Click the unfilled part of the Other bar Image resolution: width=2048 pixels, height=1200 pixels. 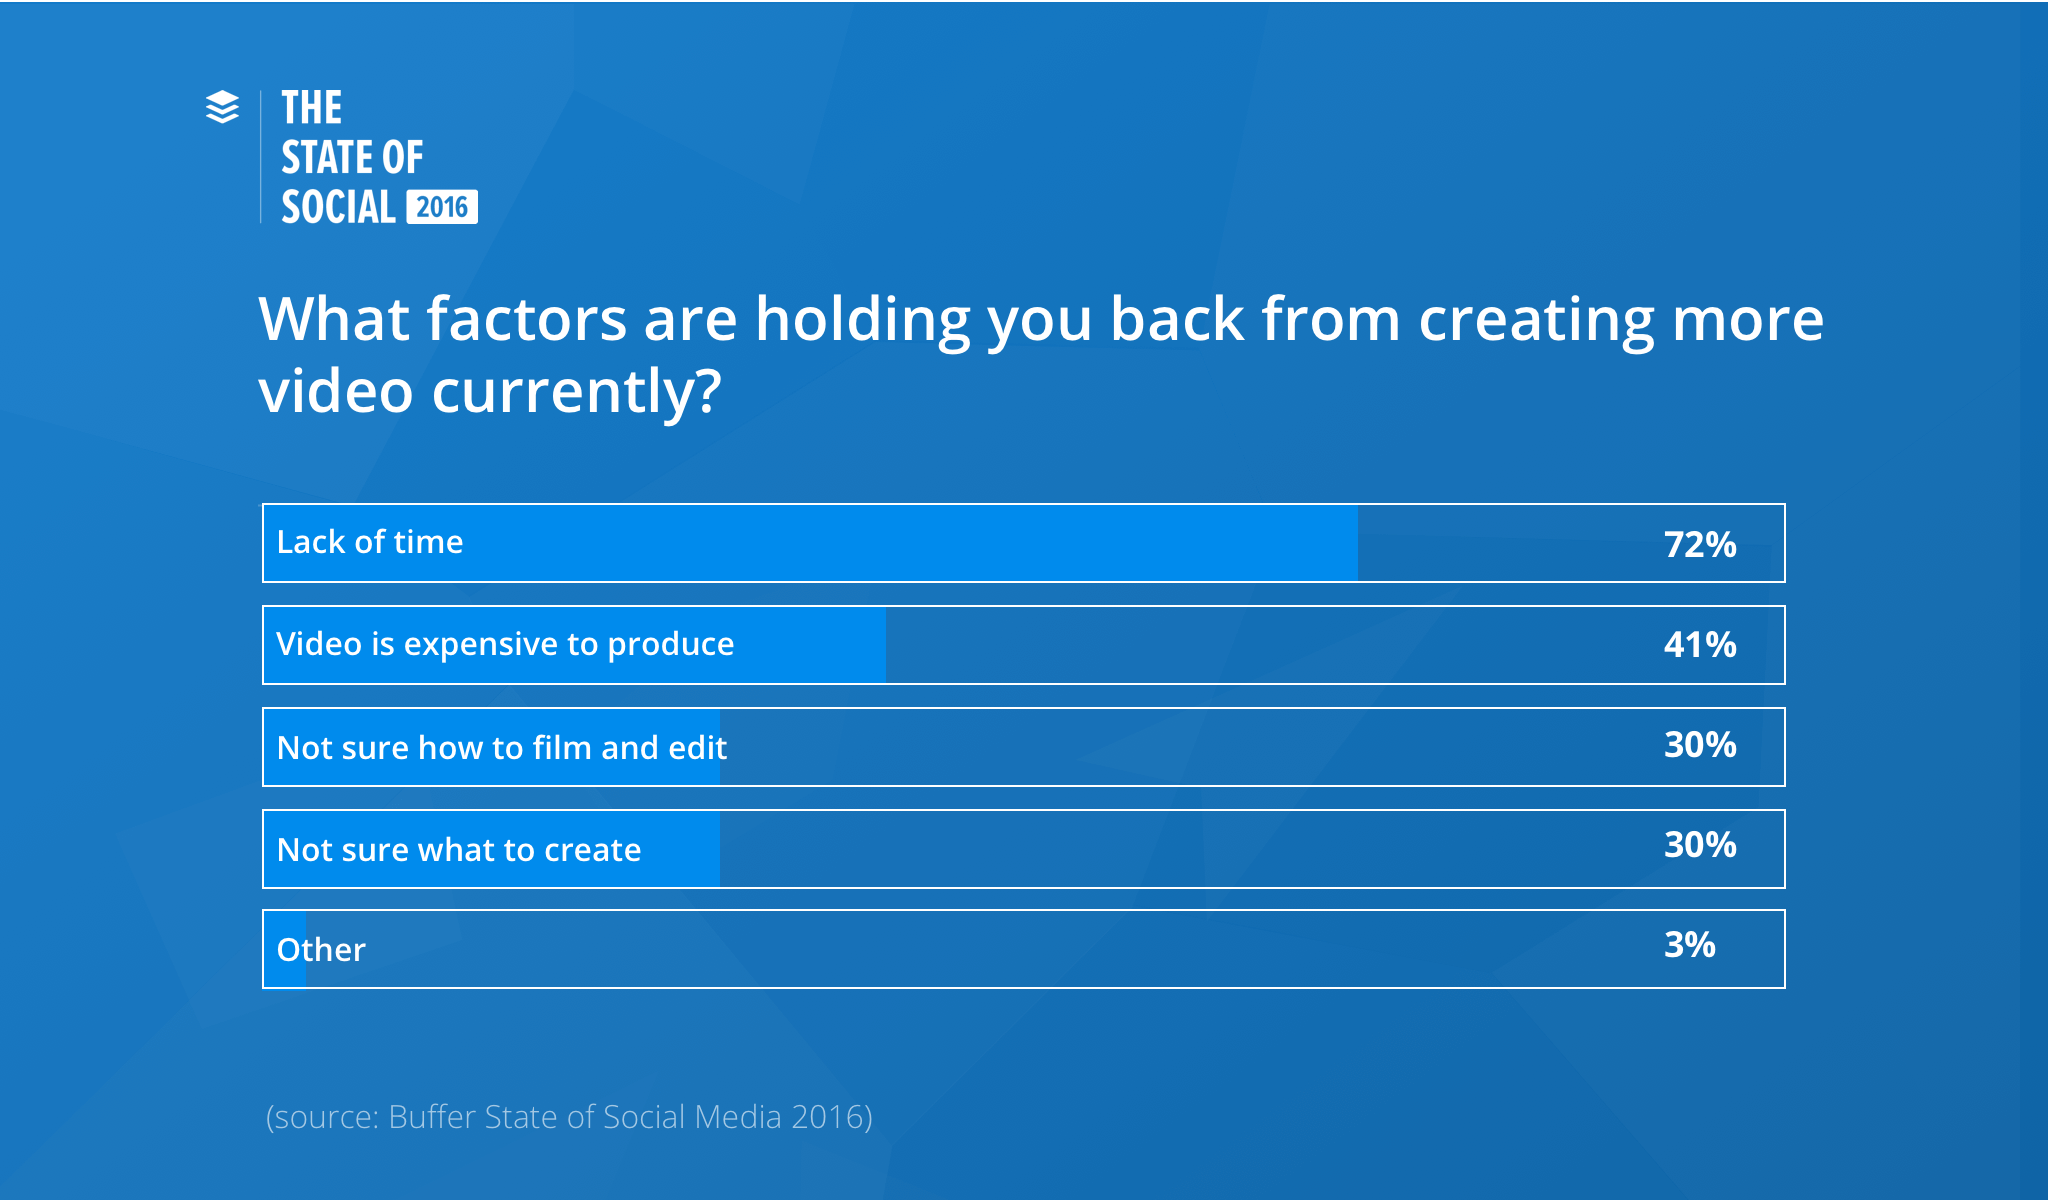[1044, 949]
